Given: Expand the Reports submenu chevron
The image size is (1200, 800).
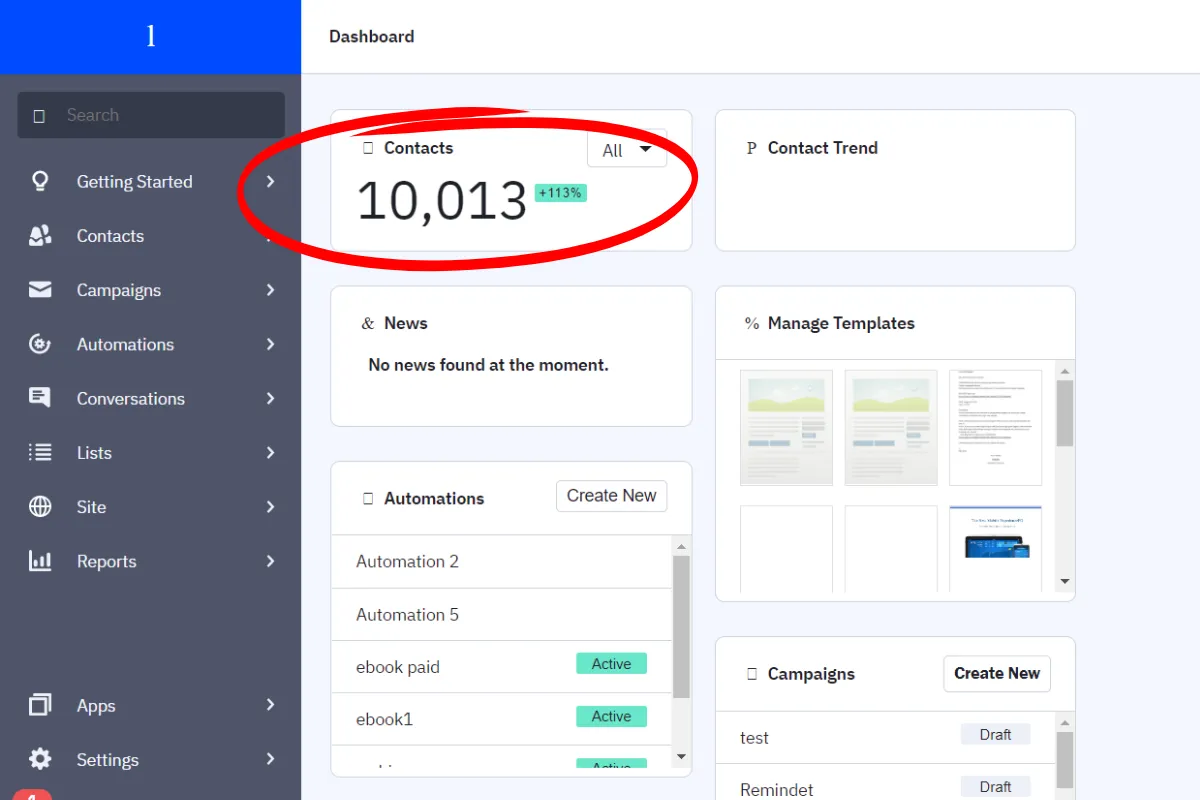Looking at the screenshot, I should point(270,561).
